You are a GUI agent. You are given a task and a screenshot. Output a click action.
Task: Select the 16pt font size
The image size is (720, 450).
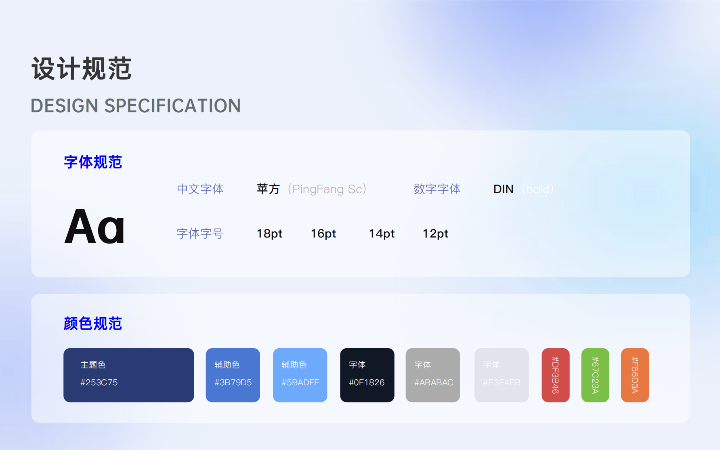(x=323, y=234)
